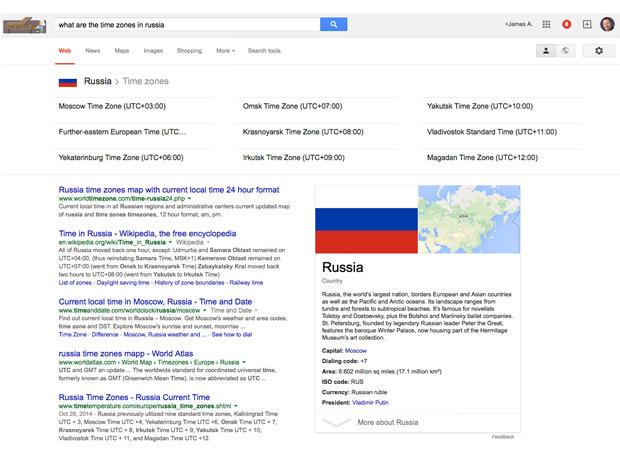Select Vladivostok Standard Time (UTC+11:00)
Image resolution: width=620 pixels, height=465 pixels.
[x=491, y=132]
